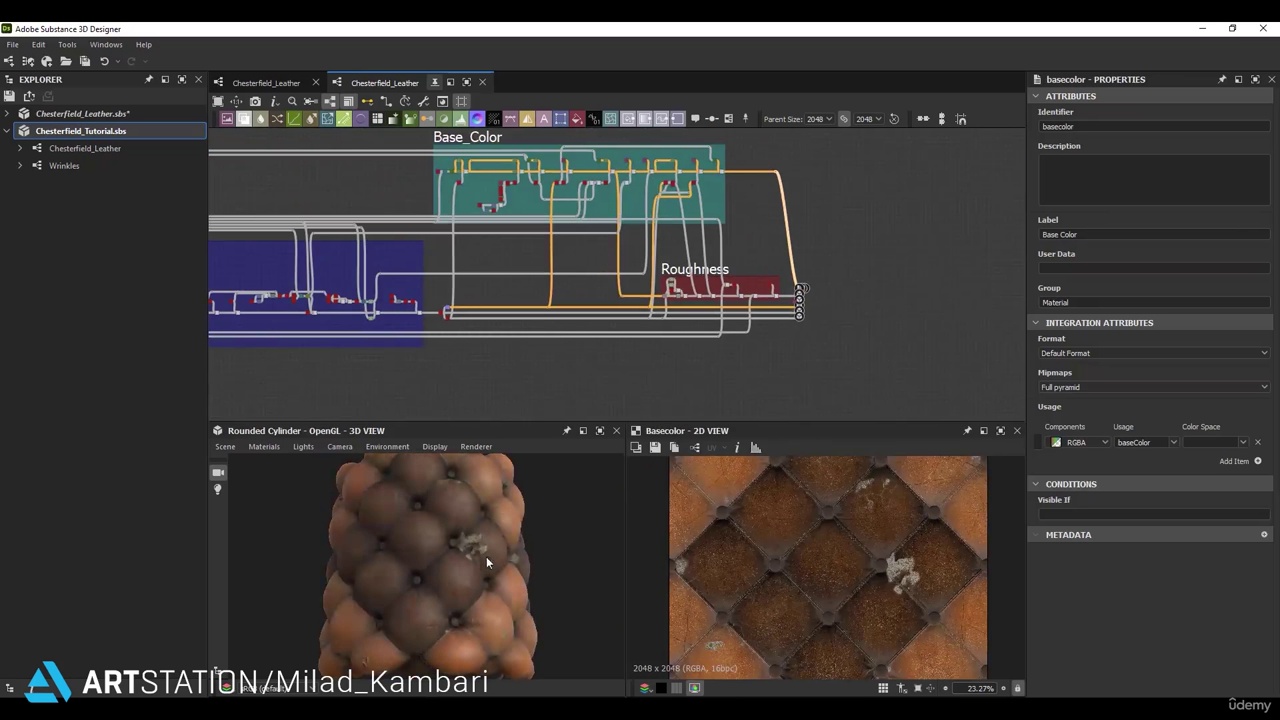Click the Description text area
The width and height of the screenshot is (1280, 720).
coord(1154,180)
